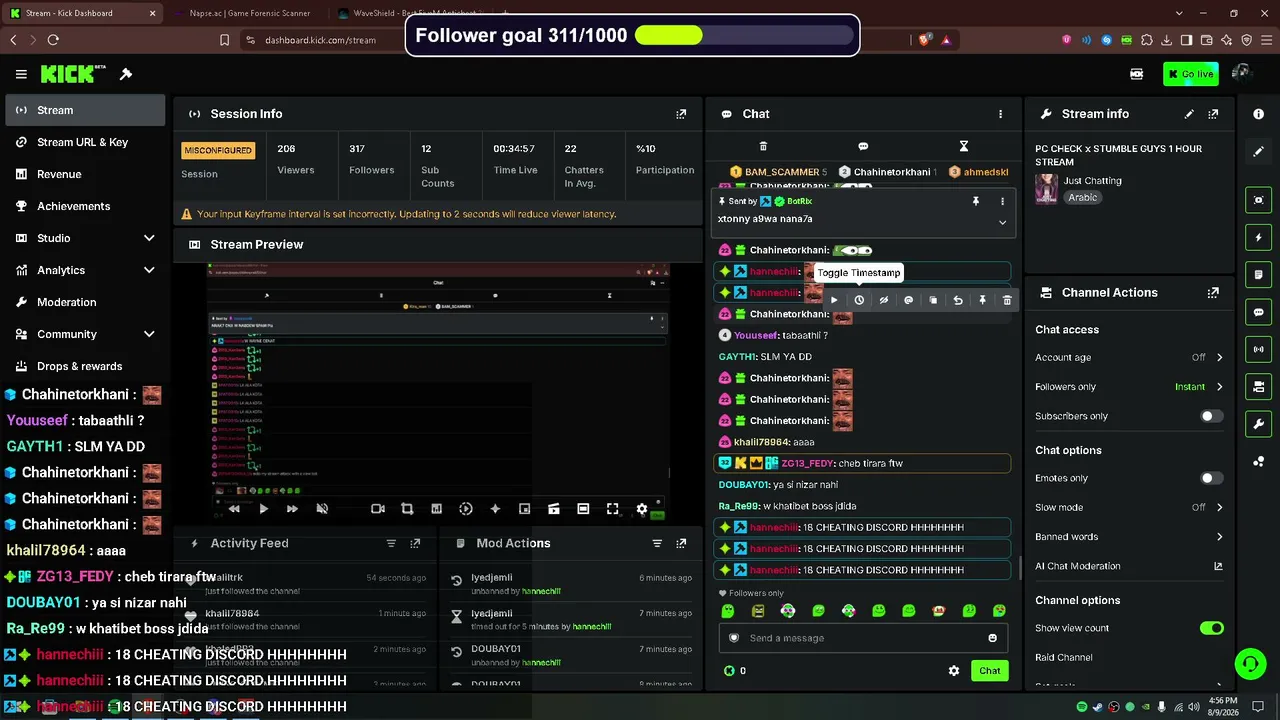Click the green Go live button
Viewport: 1280px width, 720px height.
pos(1191,74)
